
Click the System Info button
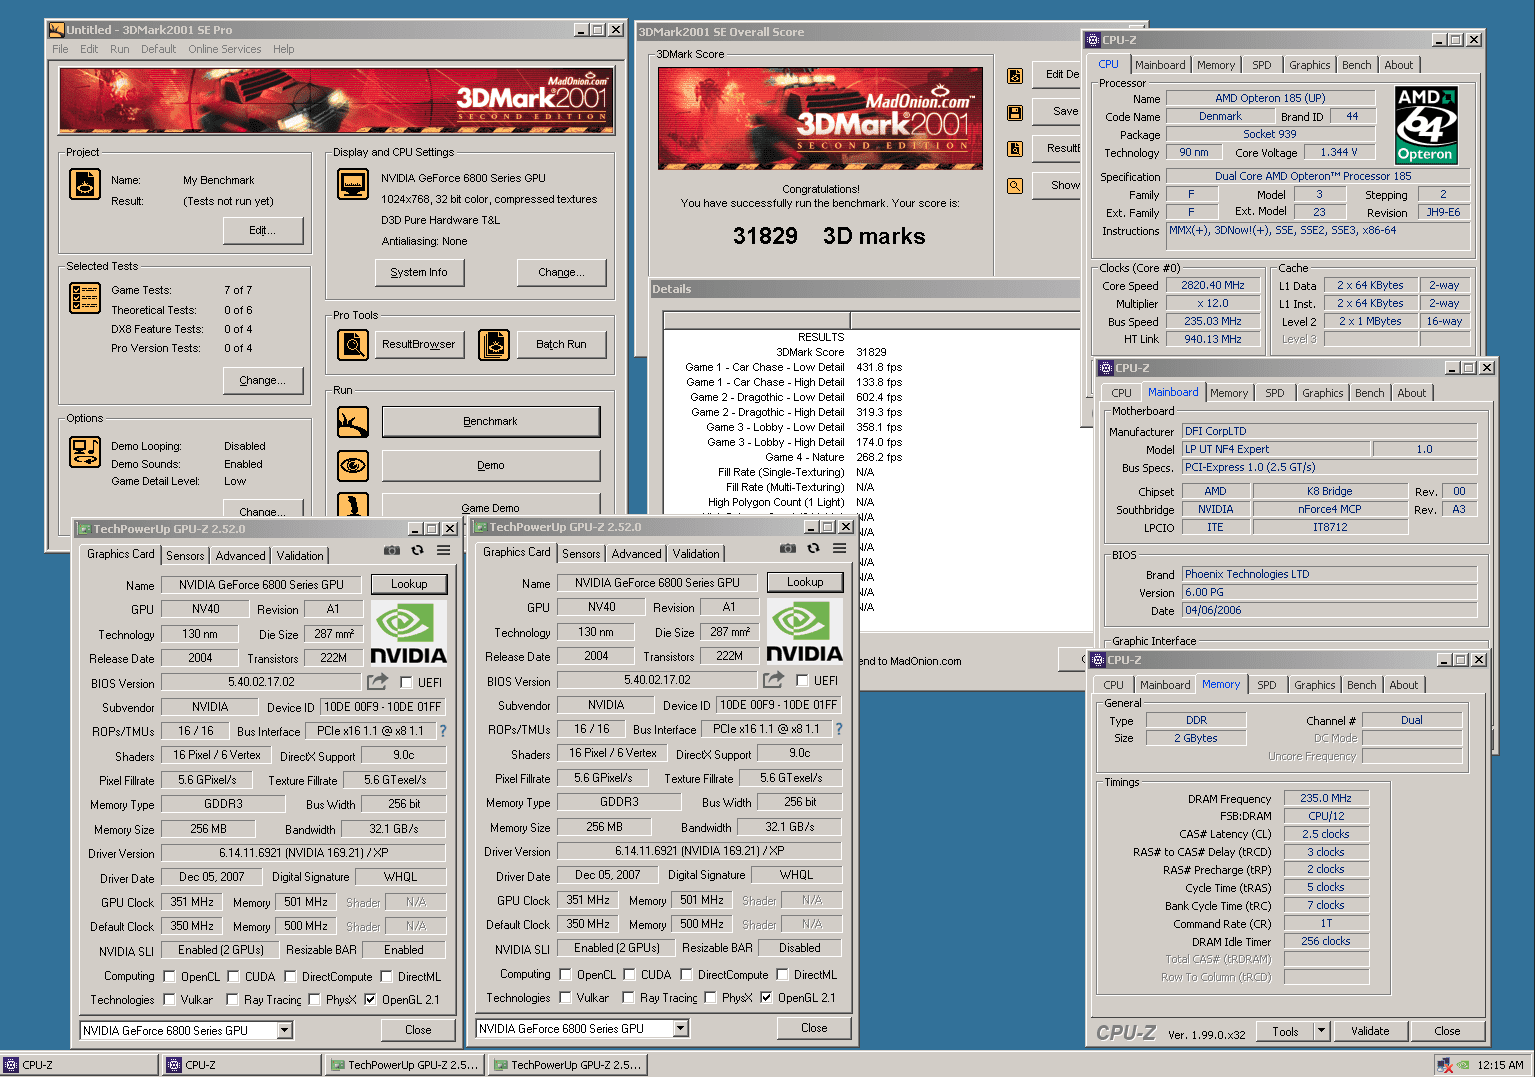point(419,272)
